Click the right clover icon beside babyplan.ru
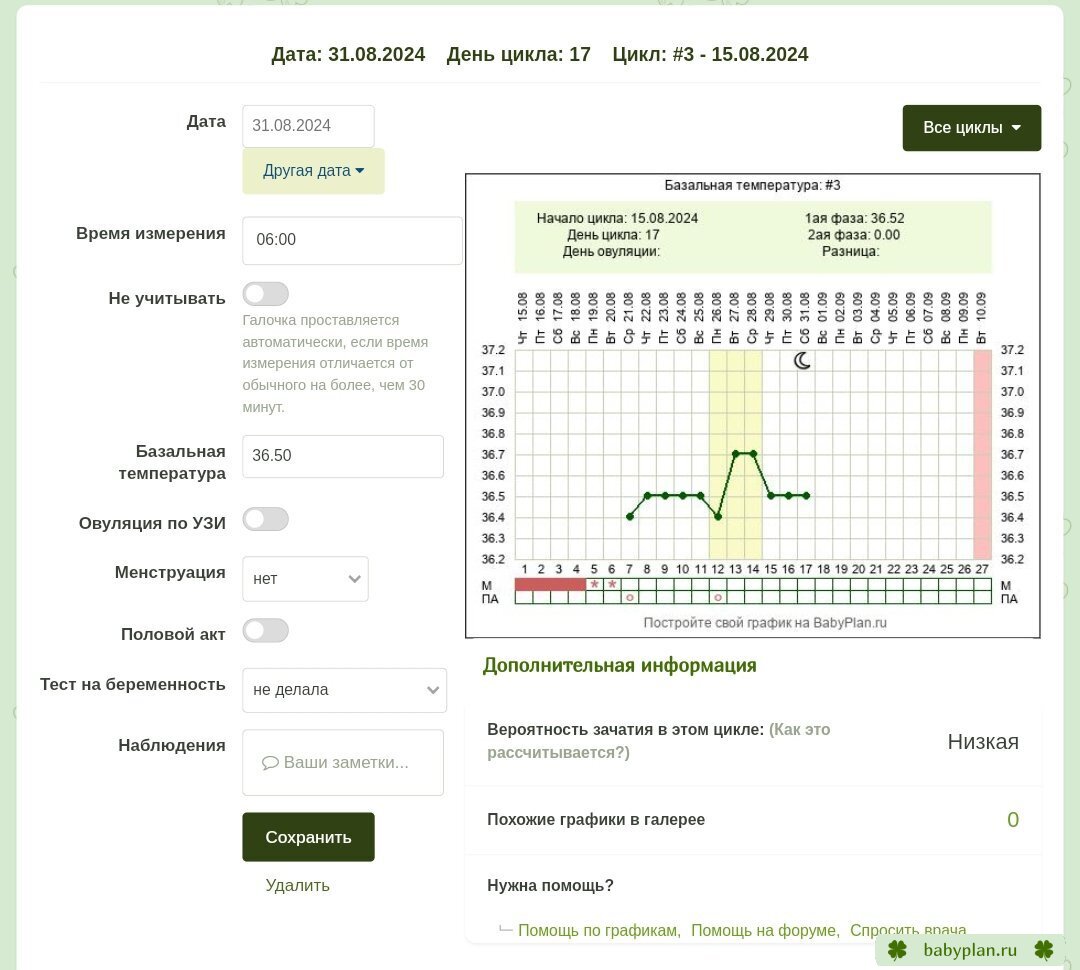Image resolution: width=1080 pixels, height=970 pixels. click(x=1044, y=950)
